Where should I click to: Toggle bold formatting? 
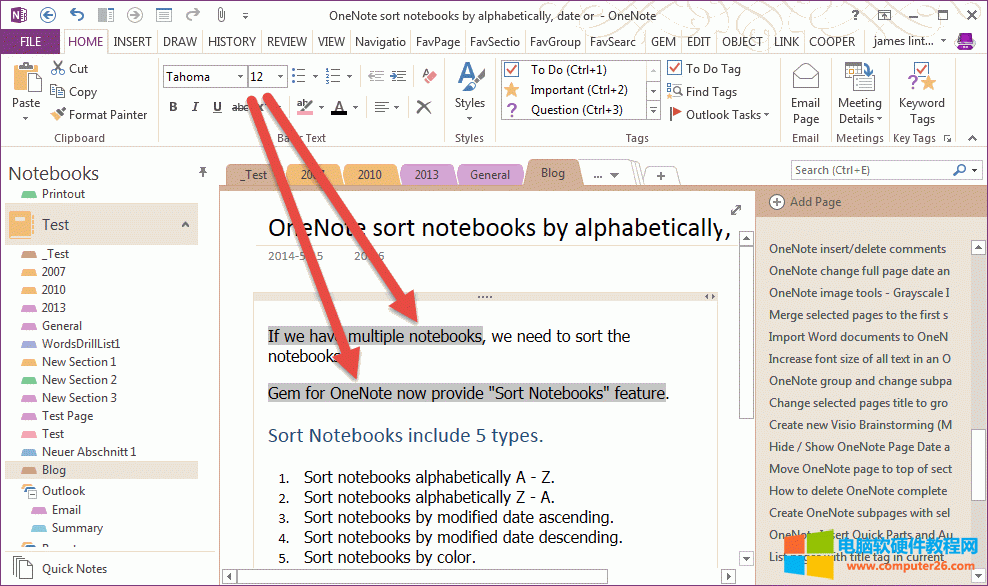tap(172, 106)
